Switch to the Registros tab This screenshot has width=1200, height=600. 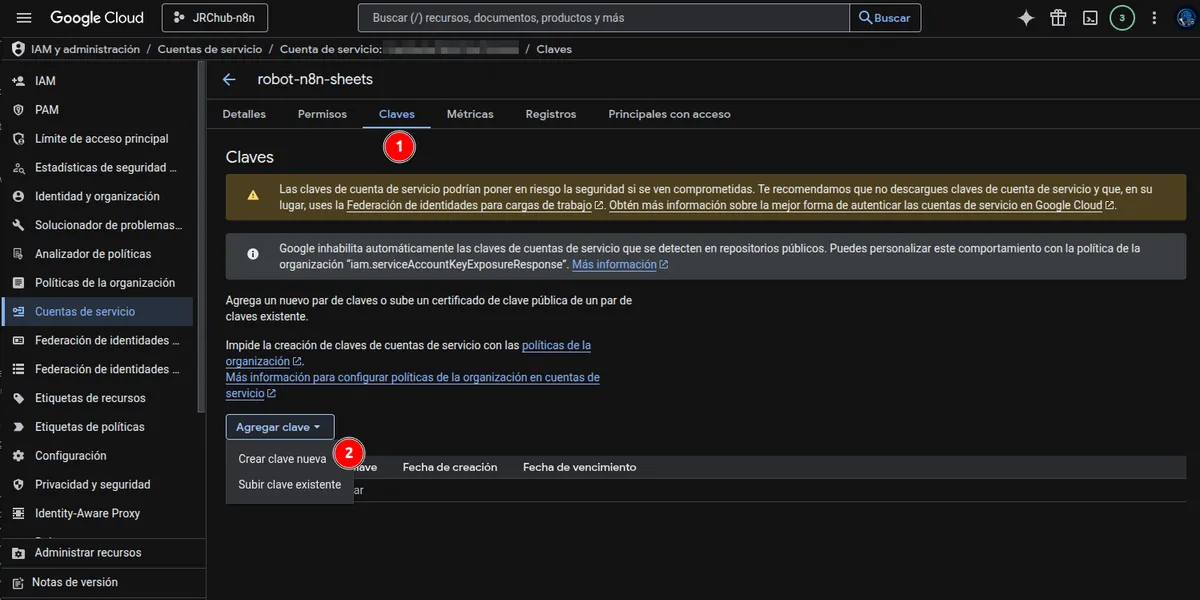pos(551,114)
